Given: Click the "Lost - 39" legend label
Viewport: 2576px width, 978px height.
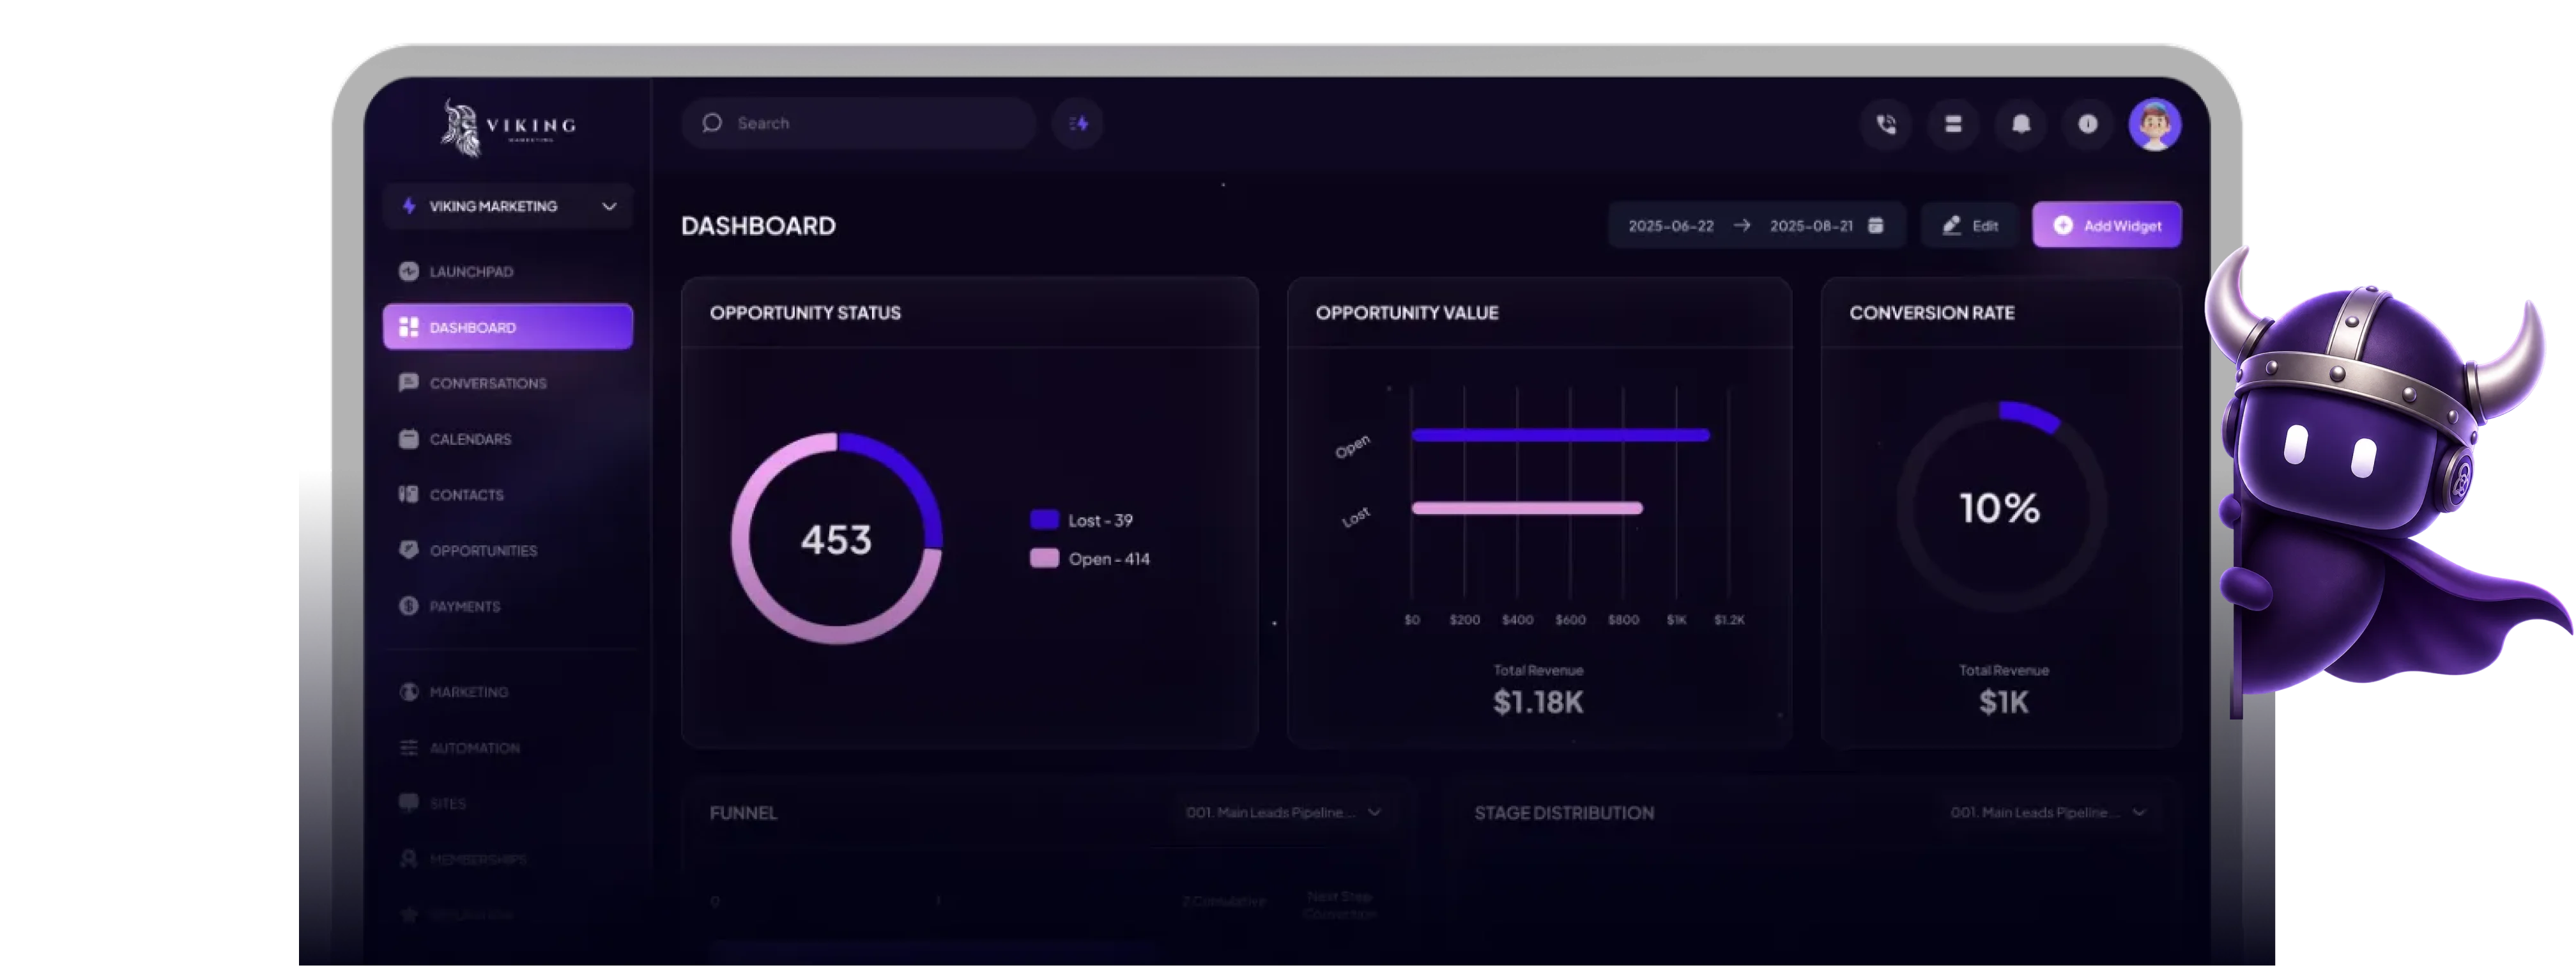Looking at the screenshot, I should [1100, 520].
